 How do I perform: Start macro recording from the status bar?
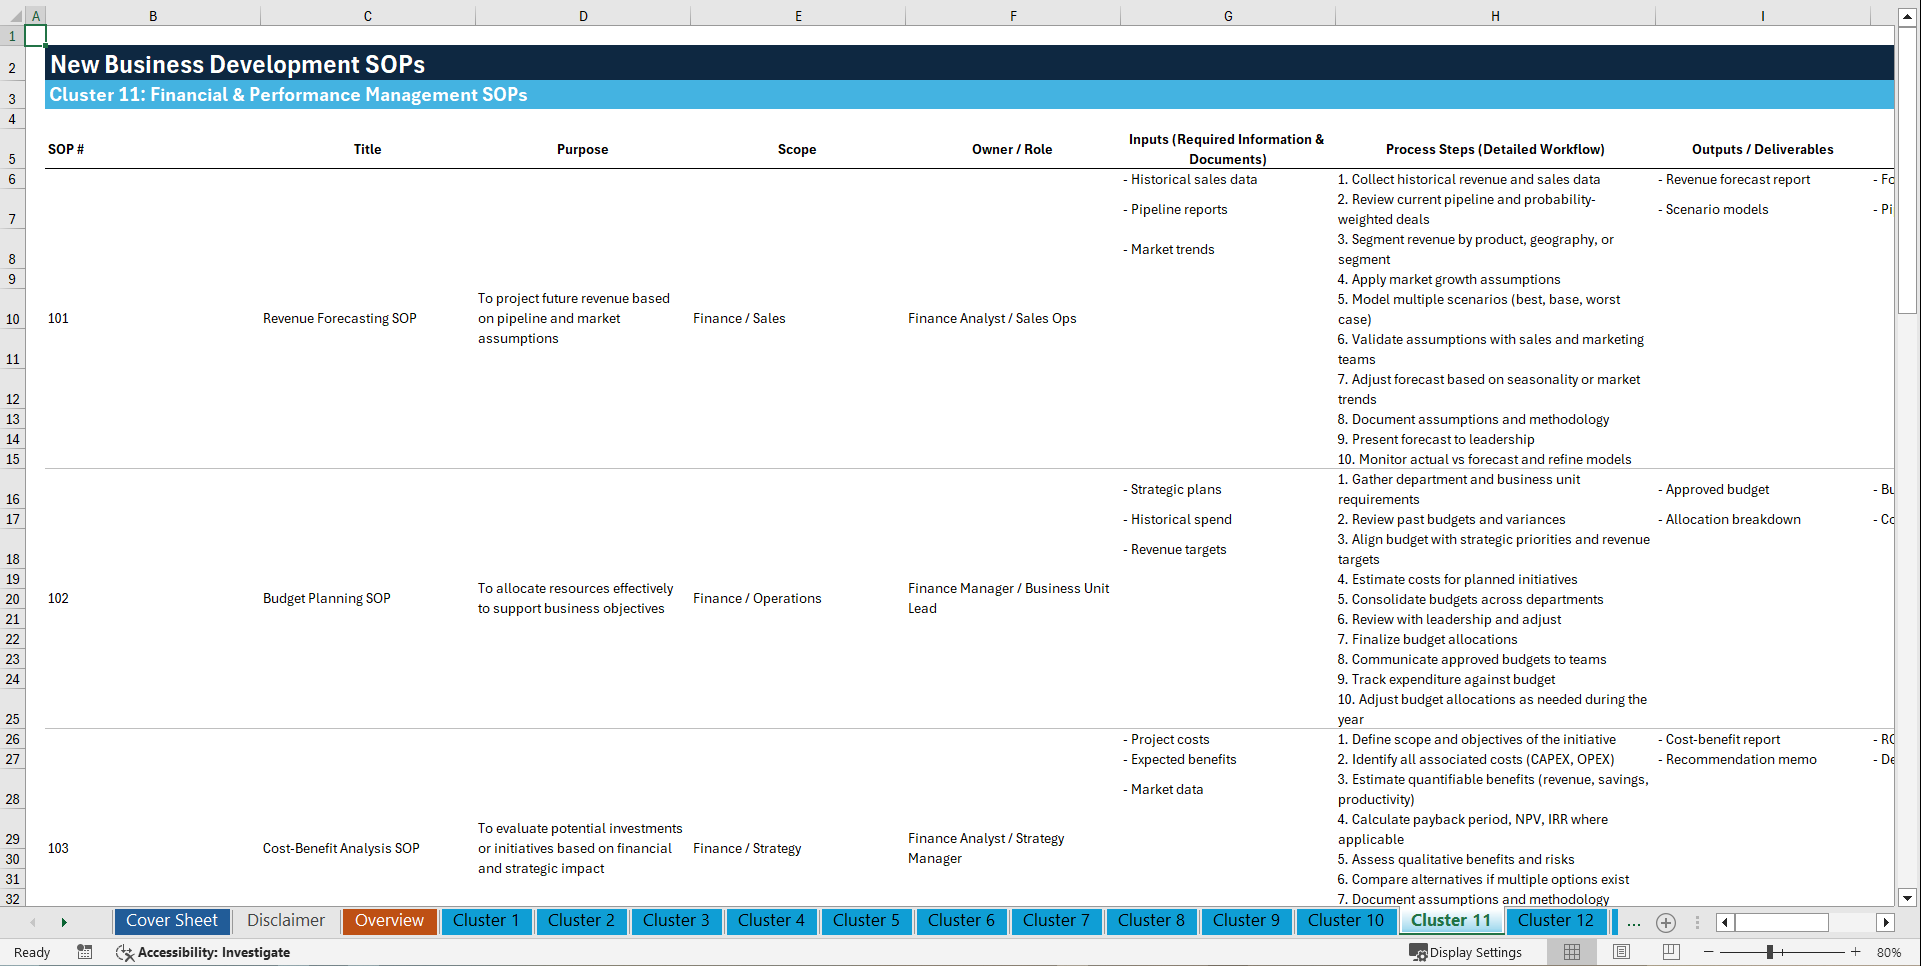85,952
